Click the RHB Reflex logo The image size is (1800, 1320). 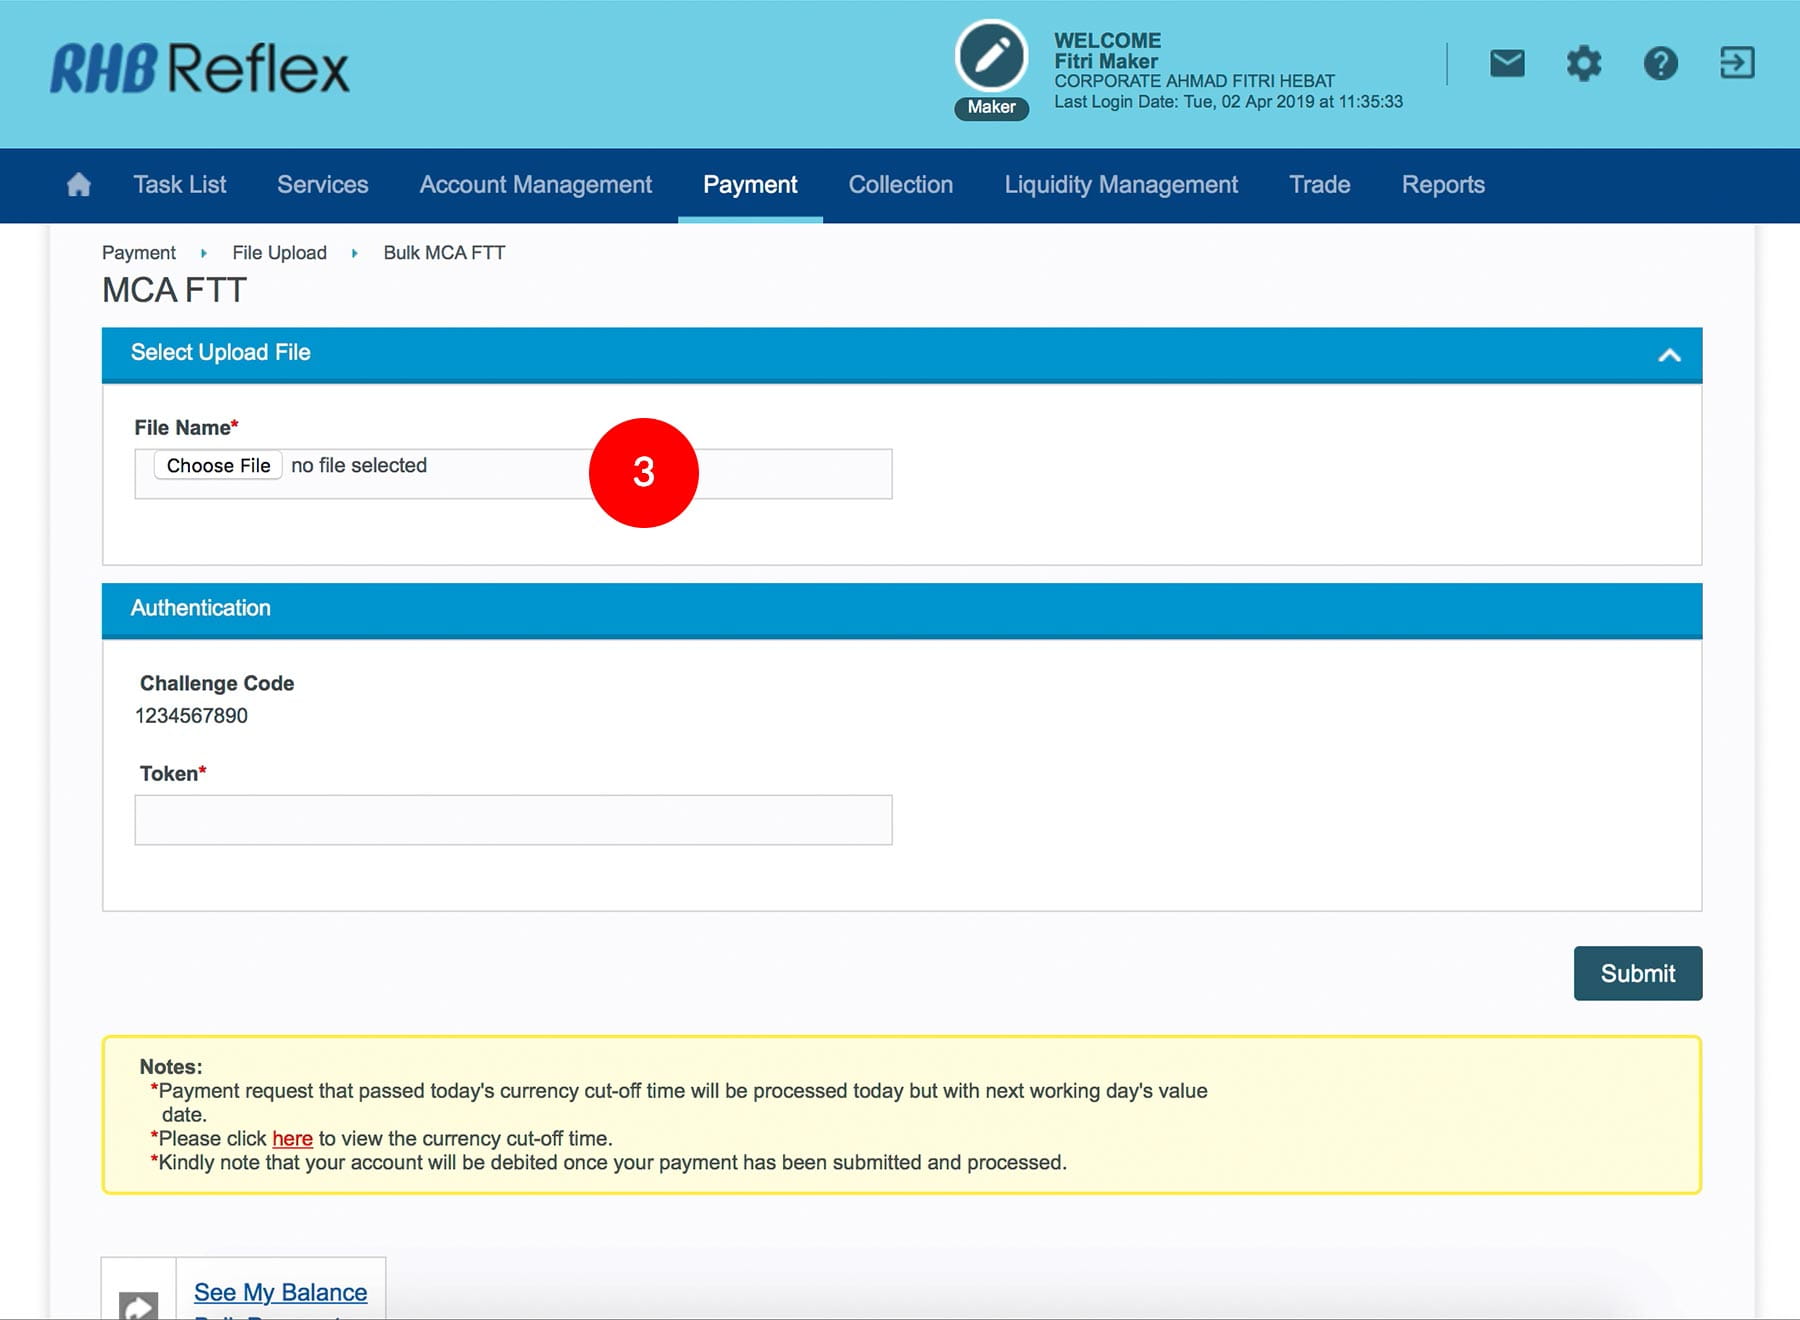(200, 69)
